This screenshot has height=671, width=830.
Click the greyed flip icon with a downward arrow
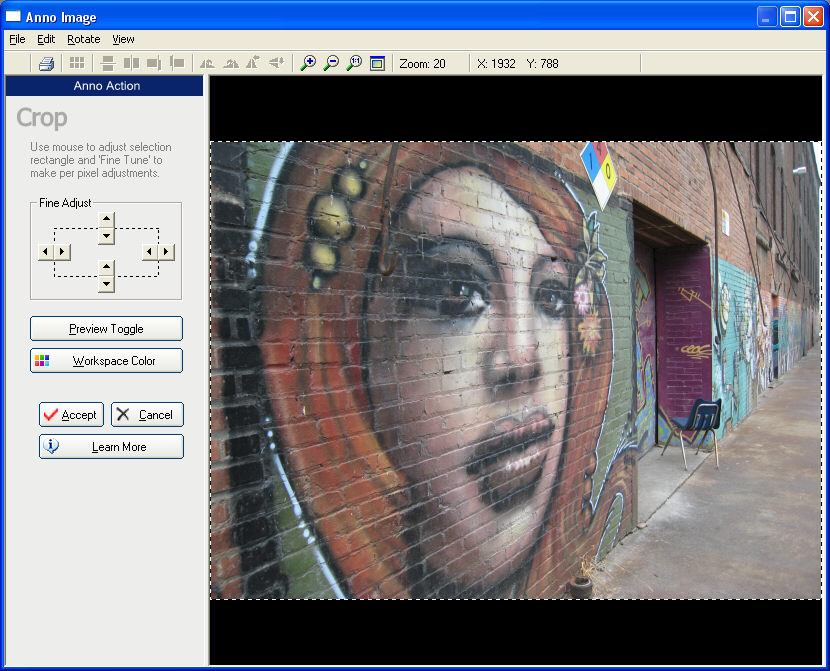277,63
